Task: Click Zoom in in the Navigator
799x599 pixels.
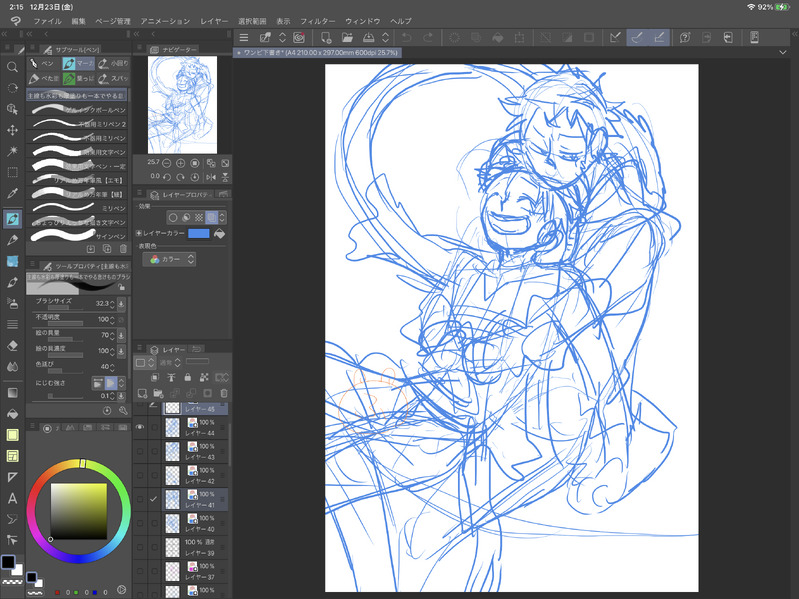Action: [180, 163]
